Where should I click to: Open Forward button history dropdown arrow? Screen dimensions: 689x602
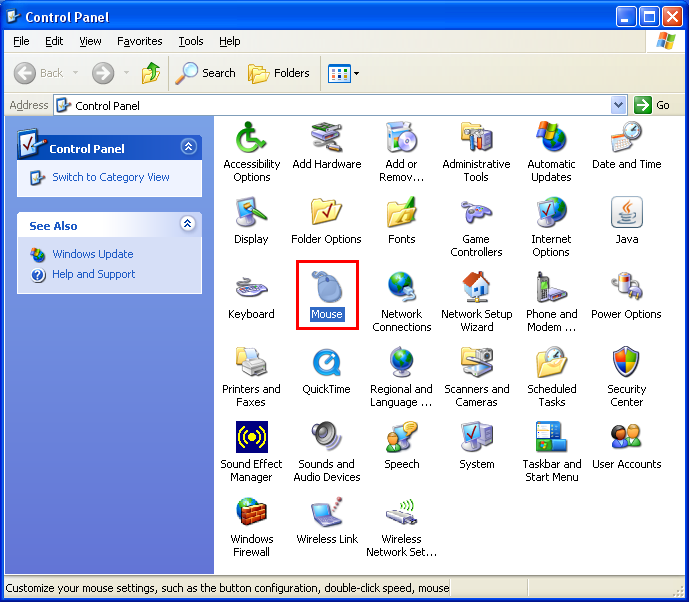pyautogui.click(x=127, y=73)
